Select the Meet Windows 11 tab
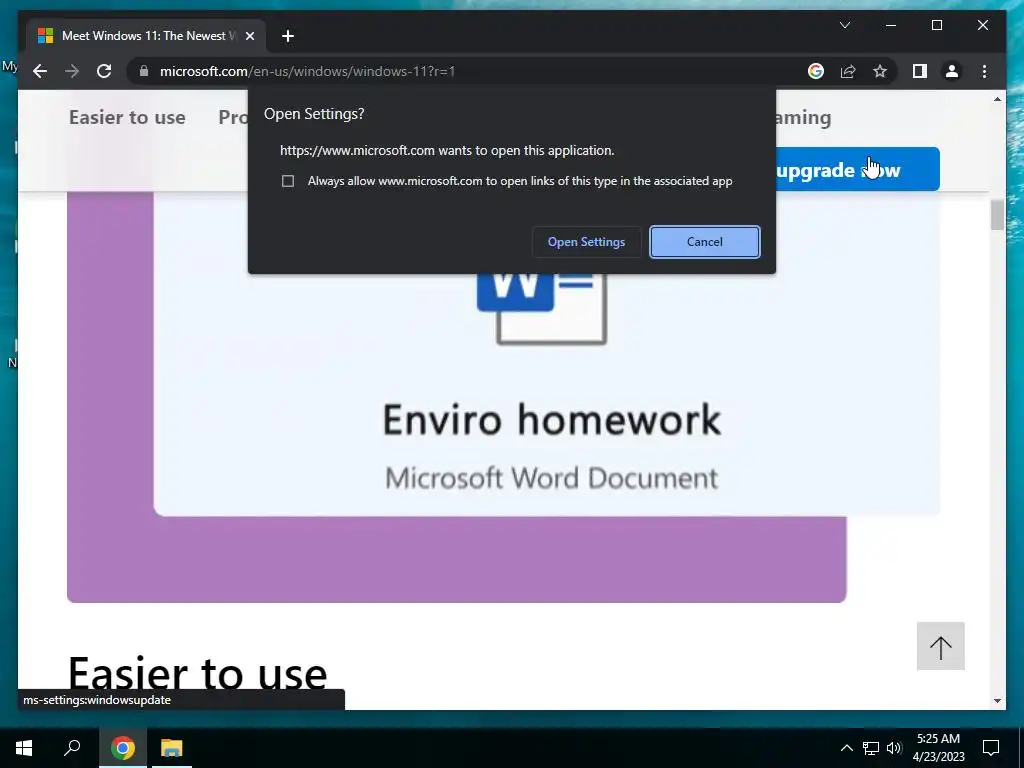The height and width of the screenshot is (768, 1024). (146, 36)
